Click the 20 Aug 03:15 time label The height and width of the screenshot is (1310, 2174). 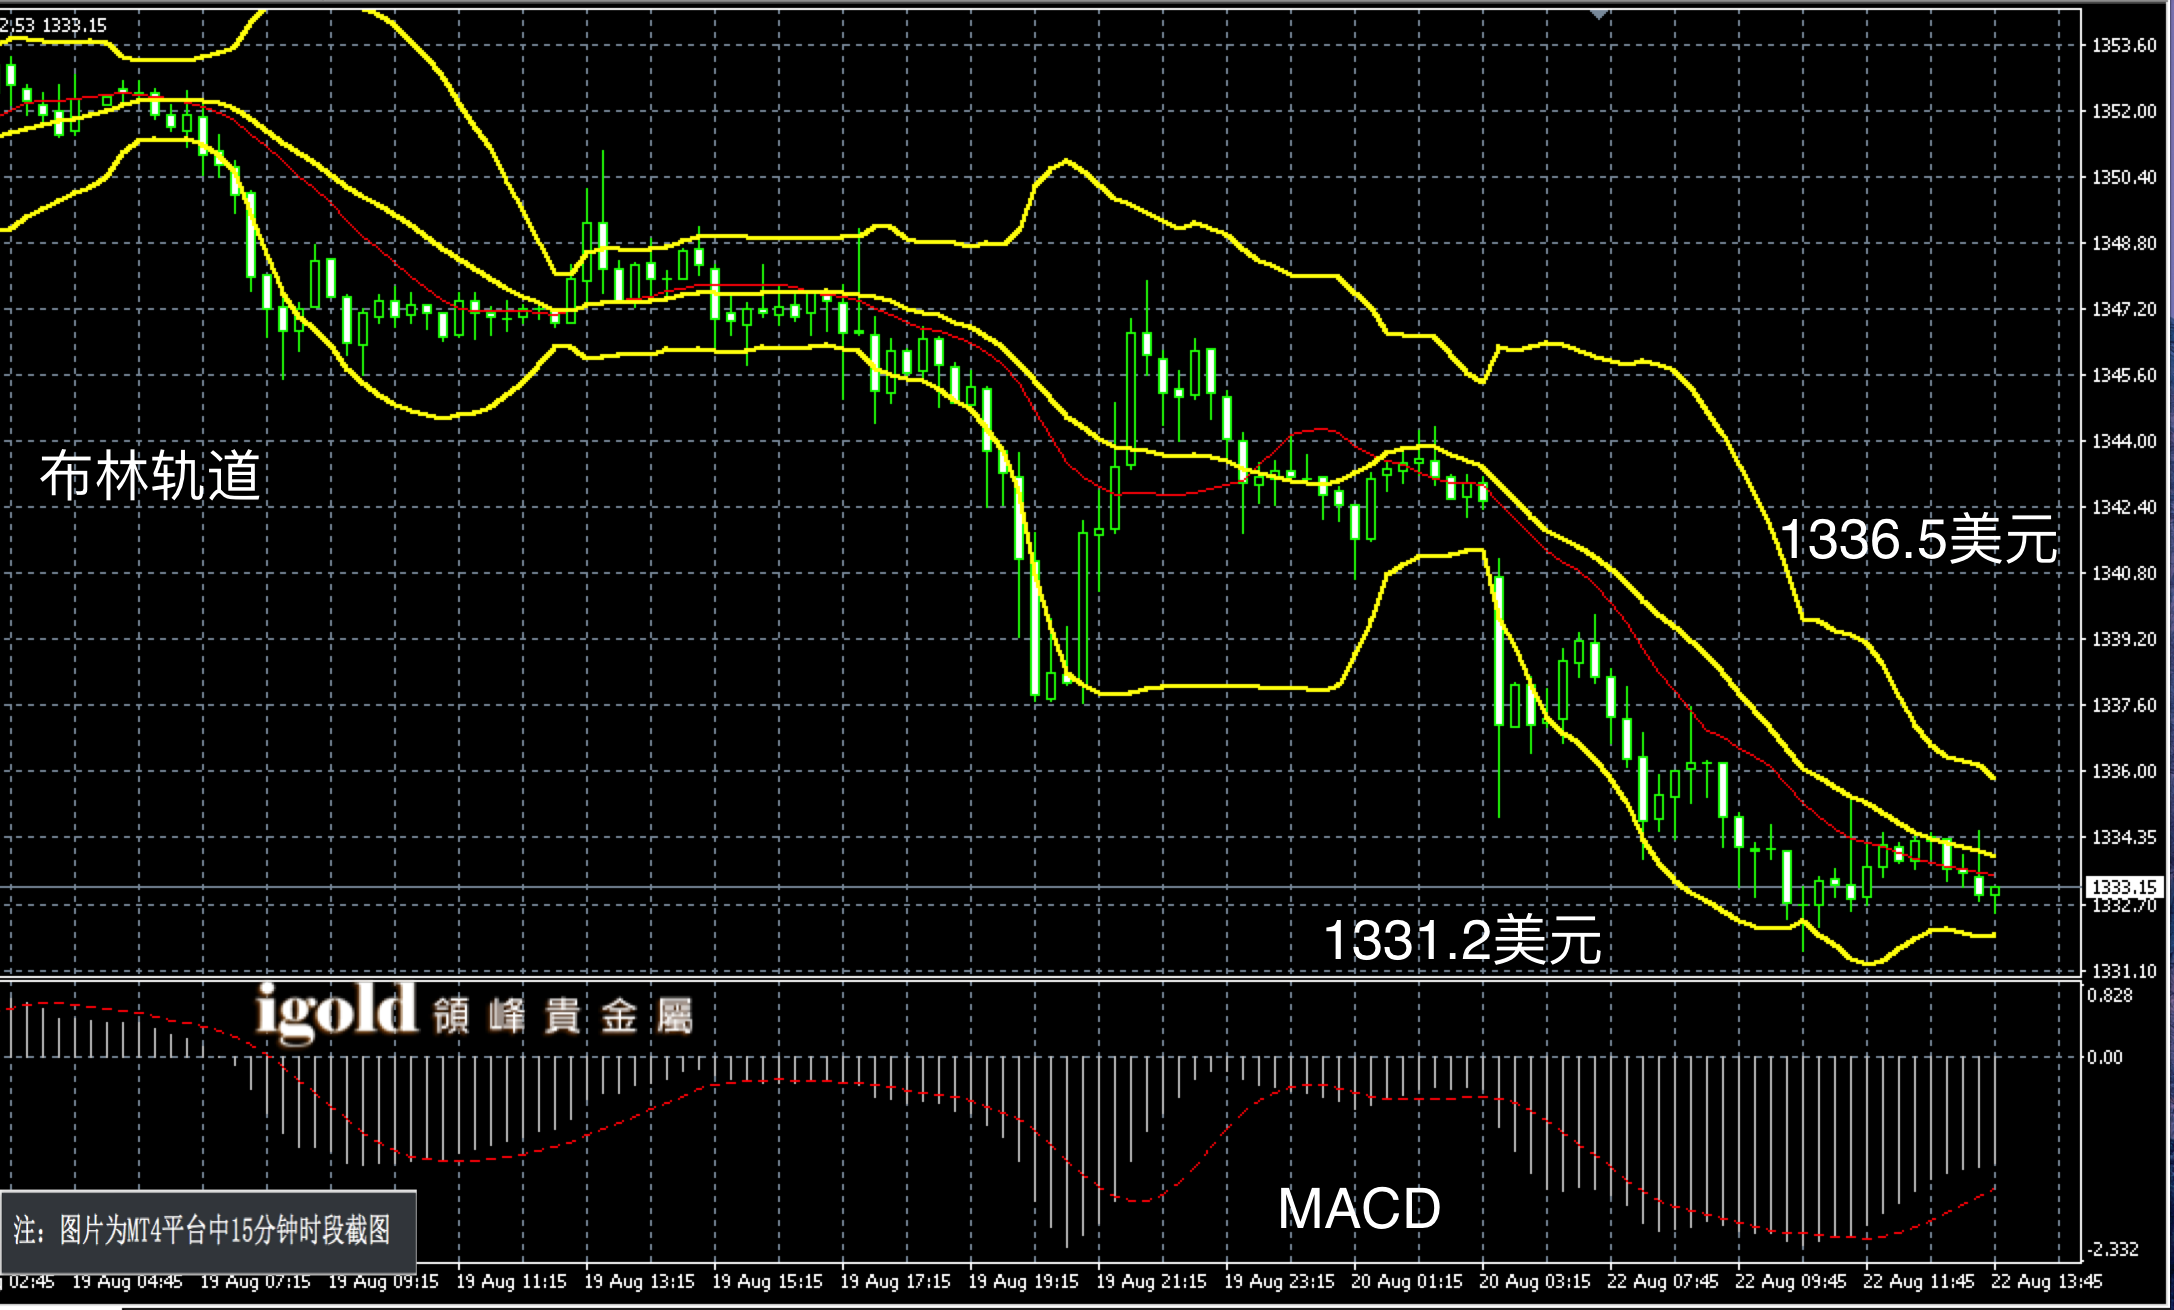coord(1534,1281)
